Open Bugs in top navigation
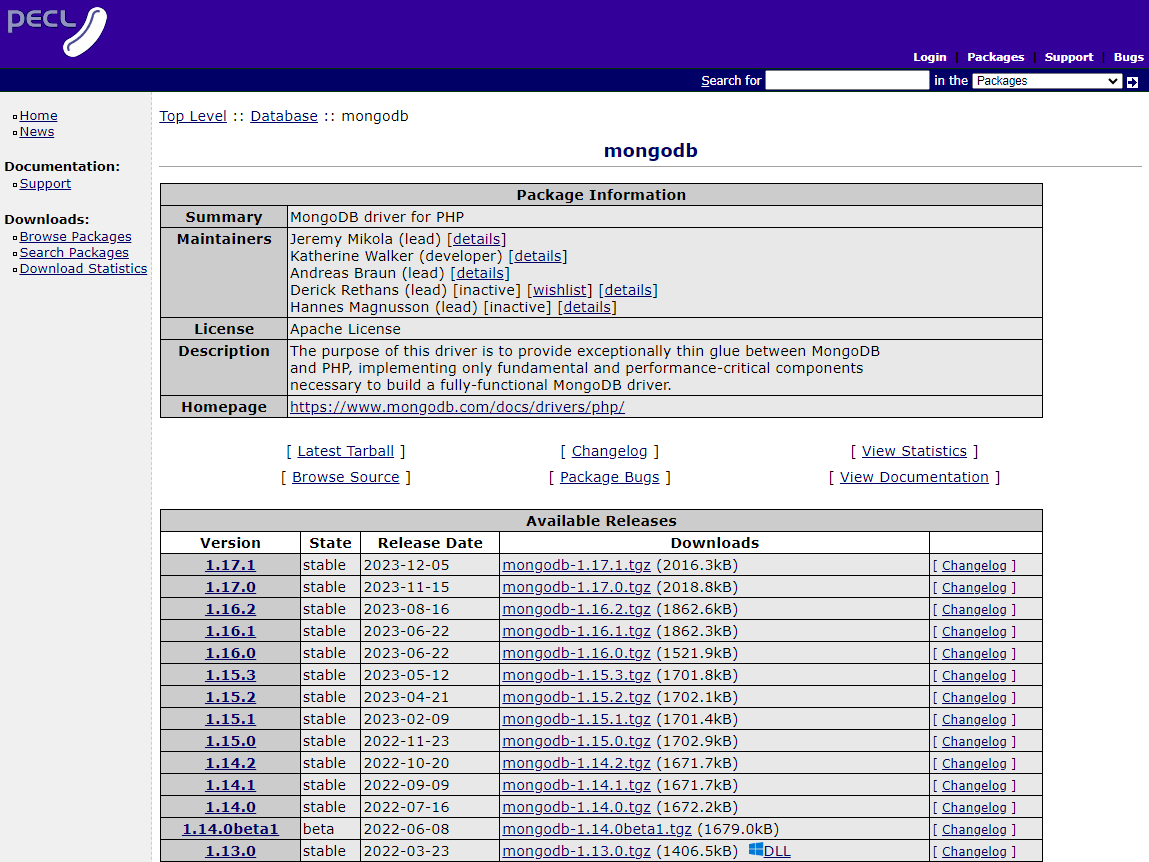Screen dimensions: 1149x862 [1128, 57]
